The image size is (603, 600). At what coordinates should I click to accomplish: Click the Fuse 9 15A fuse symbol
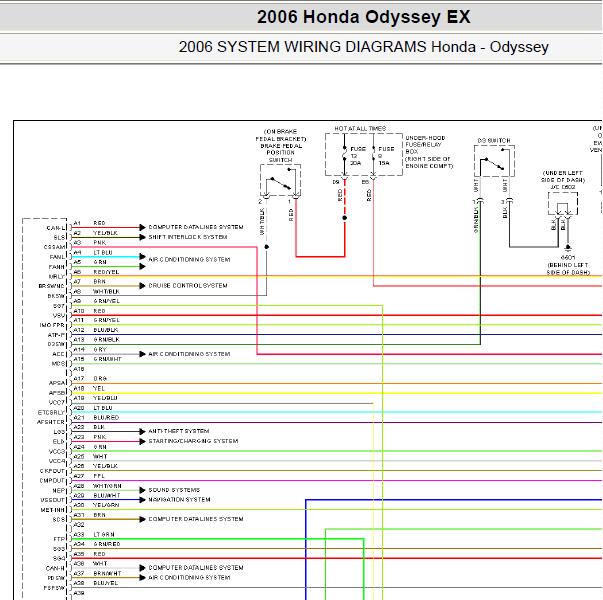[x=373, y=155]
